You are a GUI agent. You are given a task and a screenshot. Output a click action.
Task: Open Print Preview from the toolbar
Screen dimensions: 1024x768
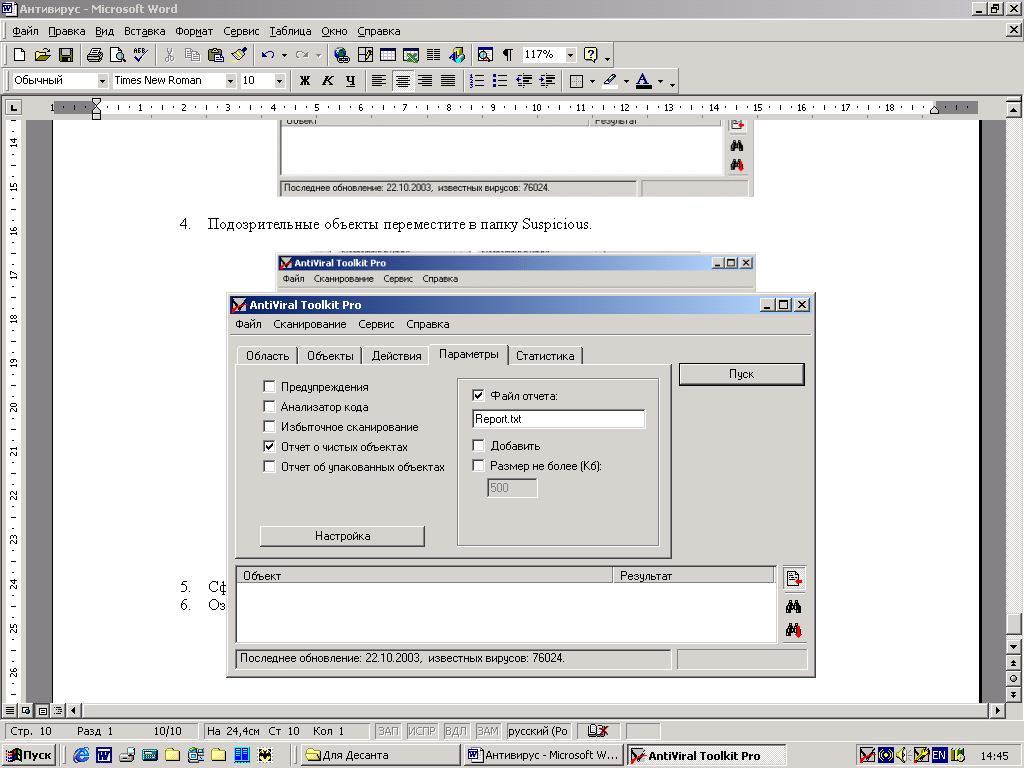[x=118, y=55]
